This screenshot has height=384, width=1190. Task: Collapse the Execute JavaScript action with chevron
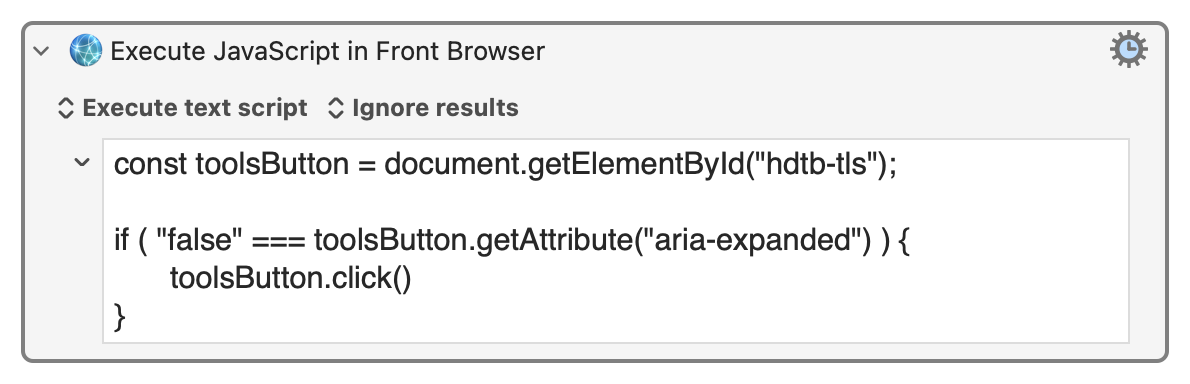click(x=42, y=51)
